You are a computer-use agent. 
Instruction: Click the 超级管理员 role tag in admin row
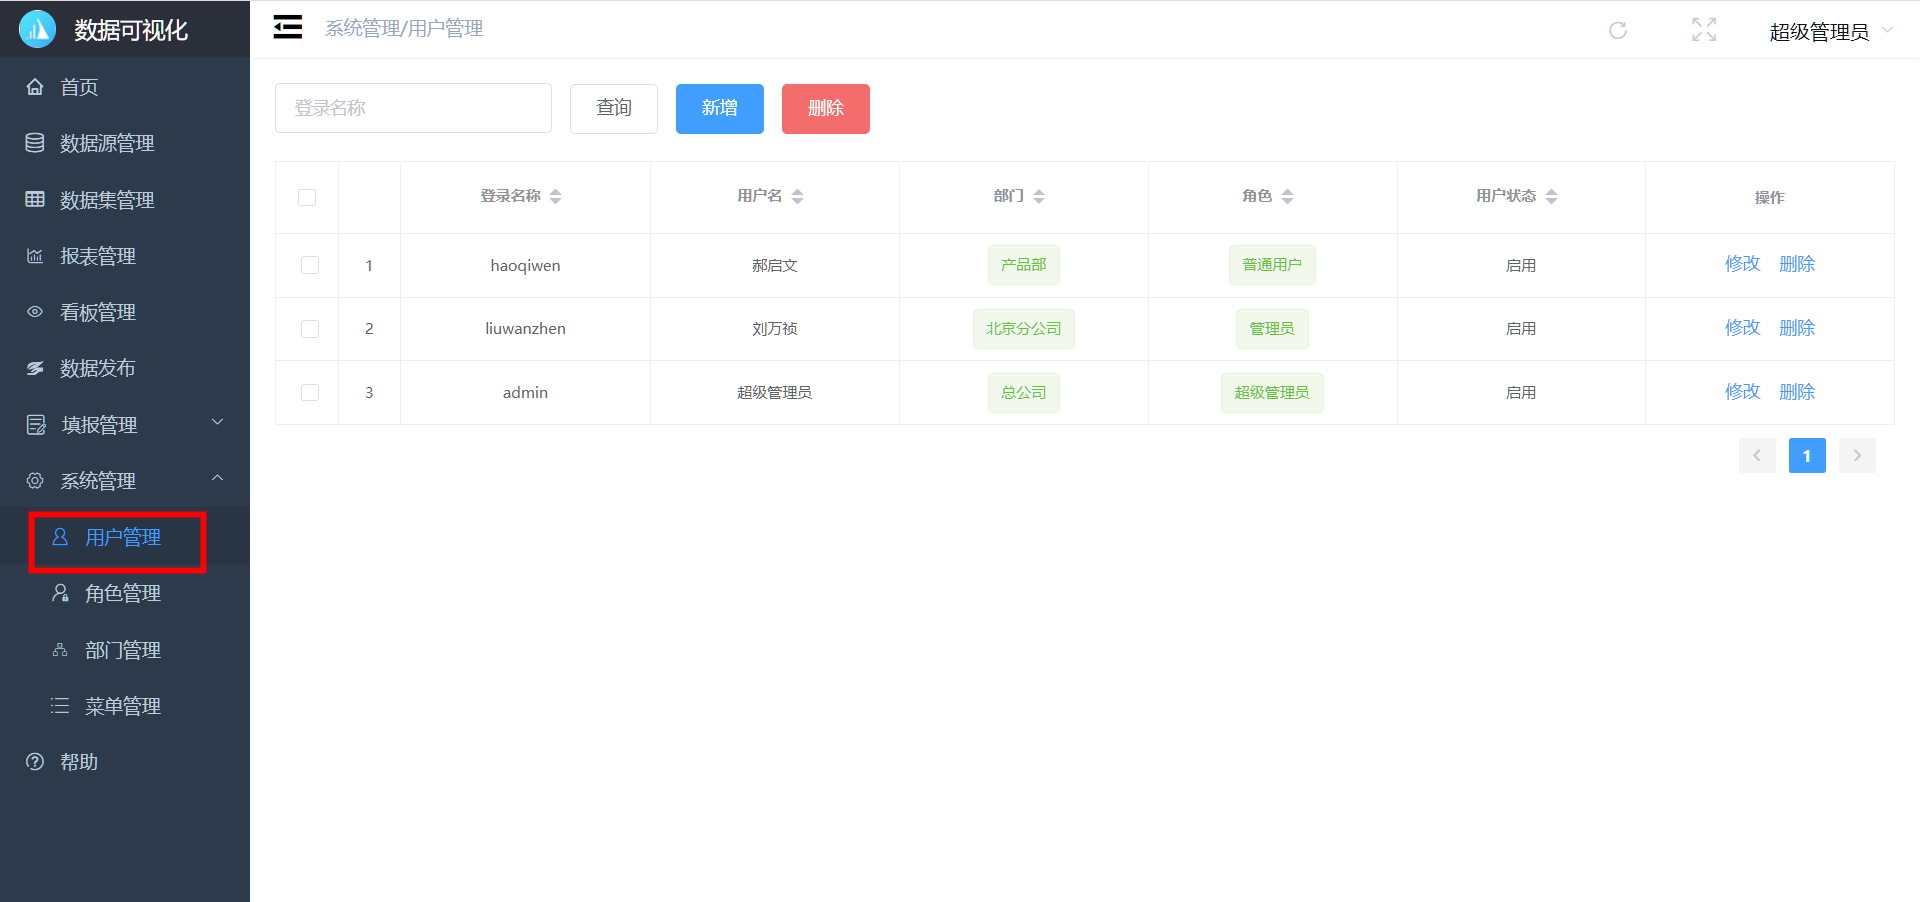(1272, 393)
